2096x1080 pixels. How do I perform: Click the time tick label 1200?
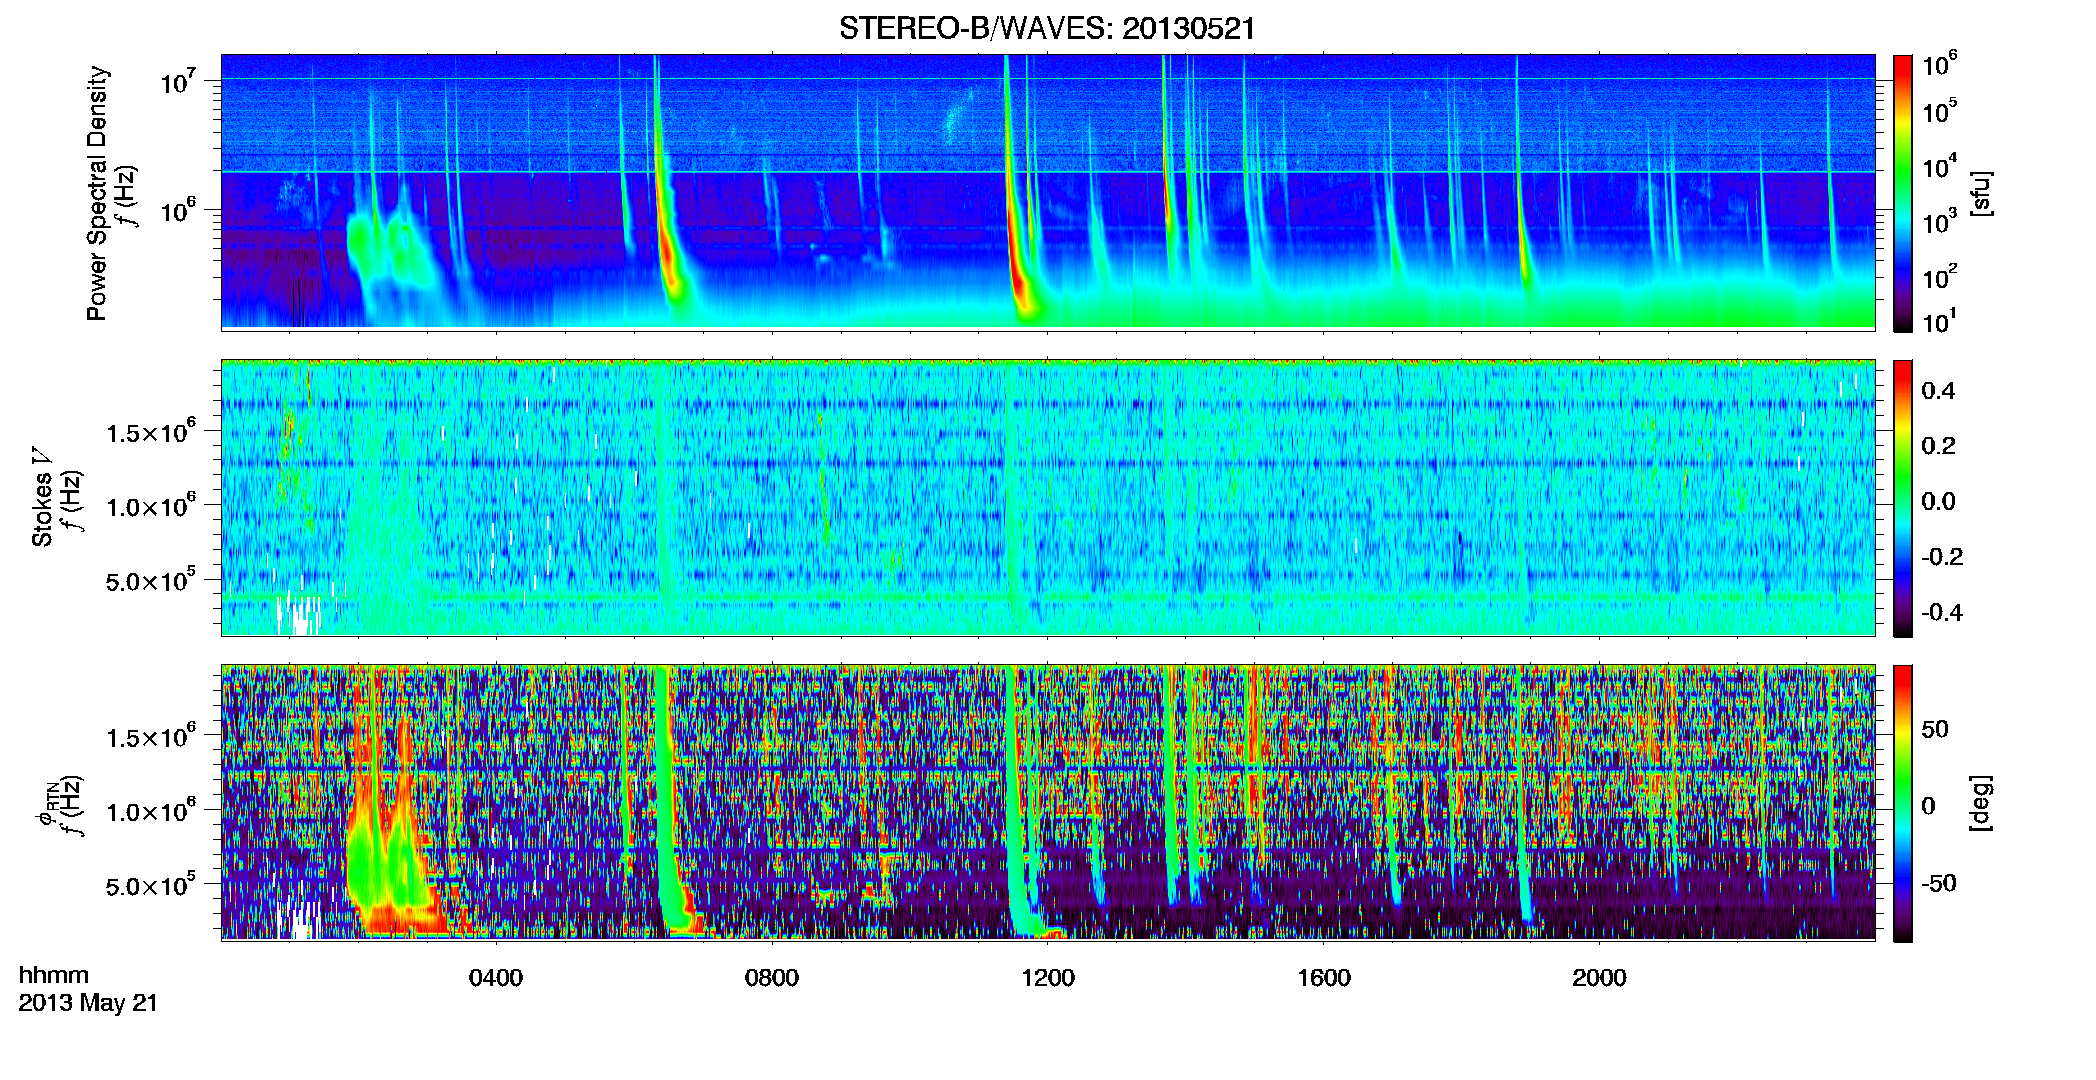(x=1048, y=978)
